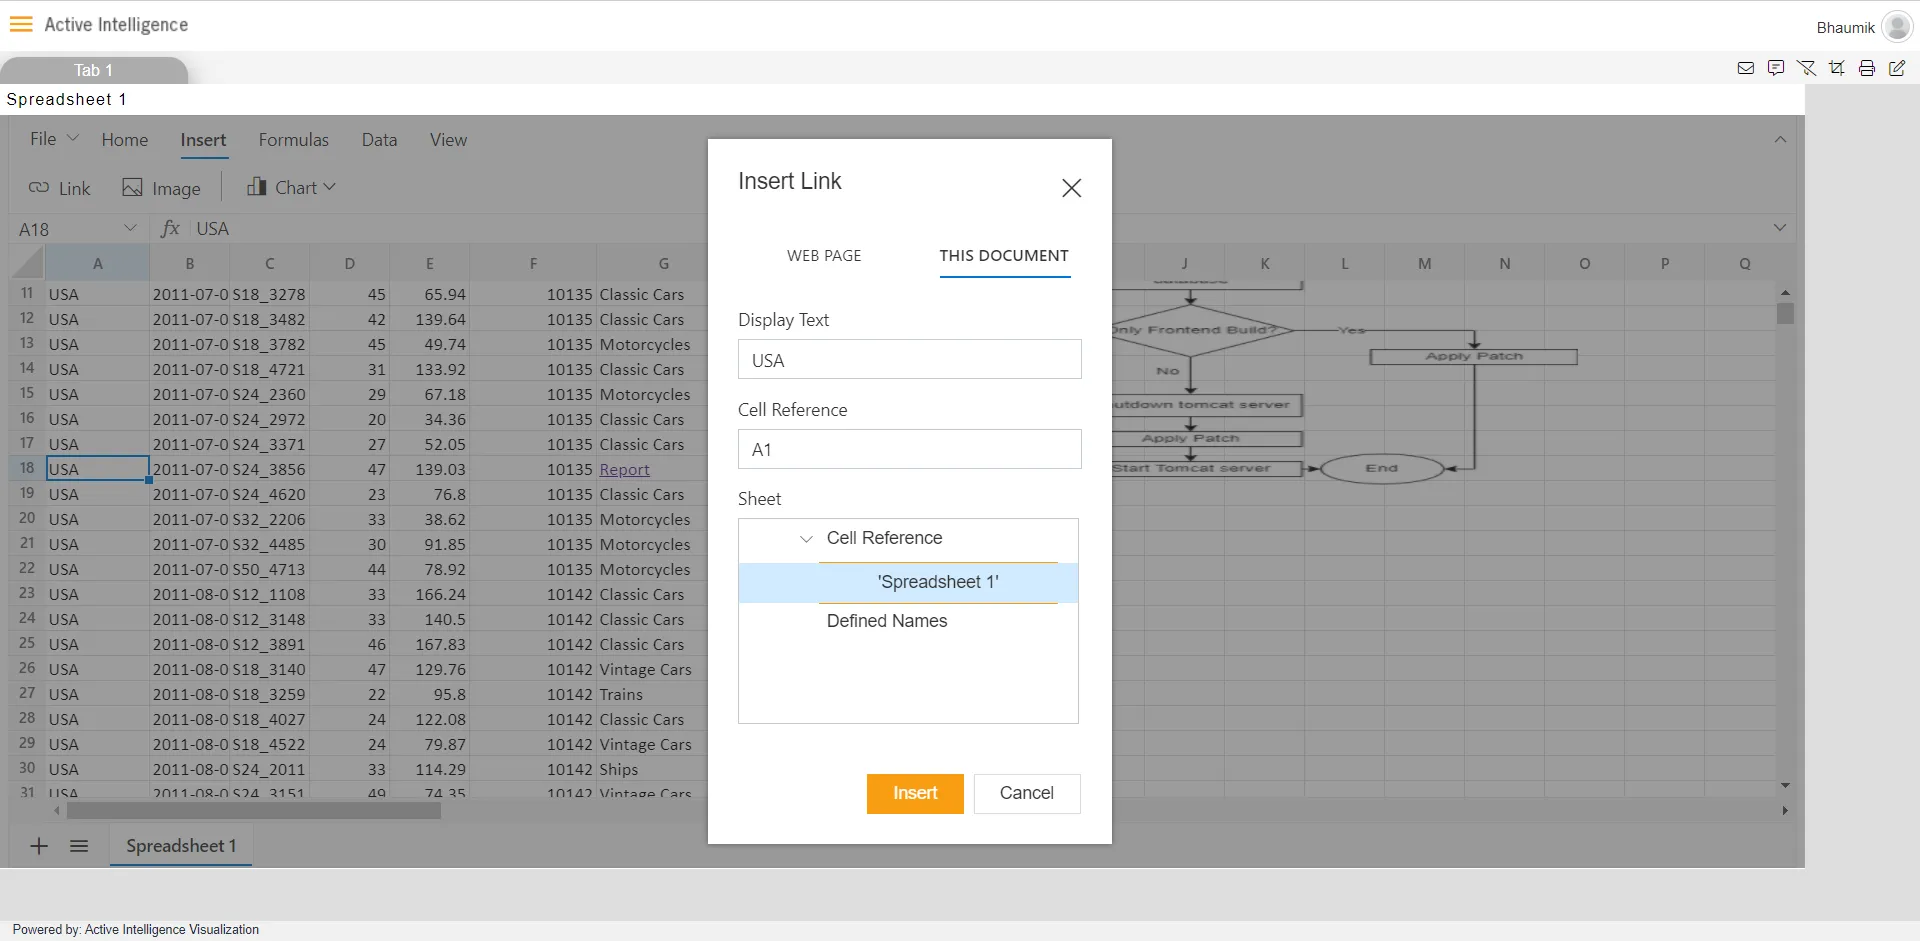
Task: Click the select-all corner of the grid
Action: click(27, 264)
